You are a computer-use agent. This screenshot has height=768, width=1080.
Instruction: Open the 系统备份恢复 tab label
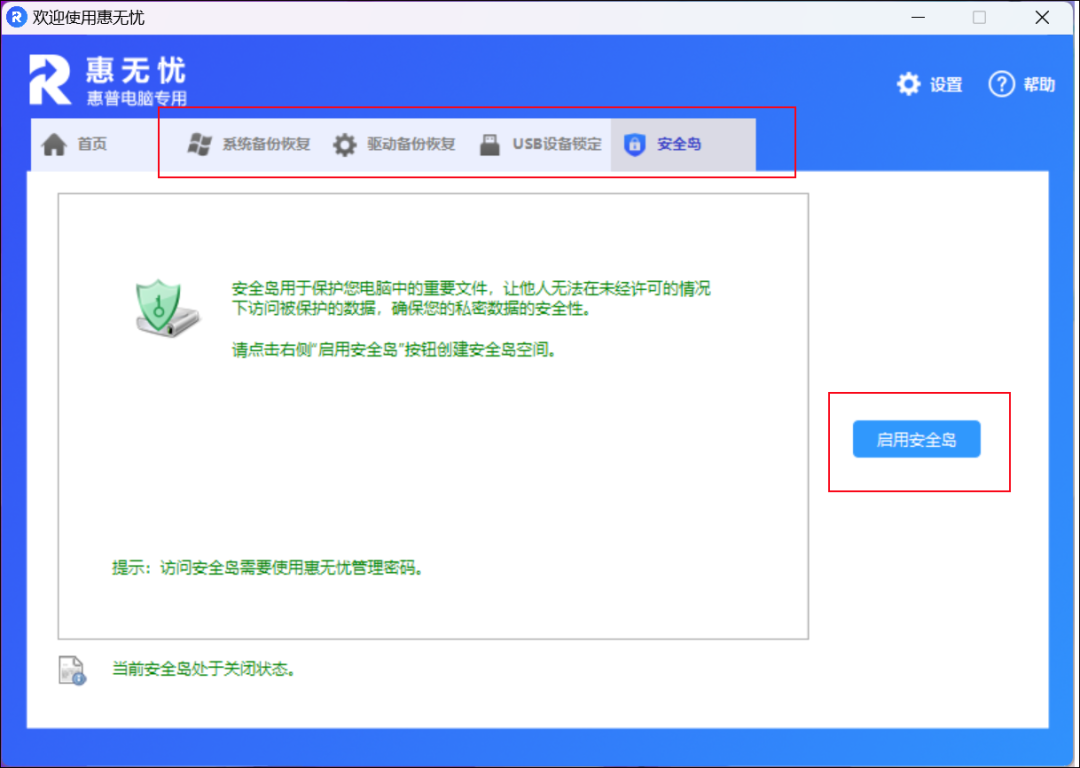pyautogui.click(x=266, y=145)
